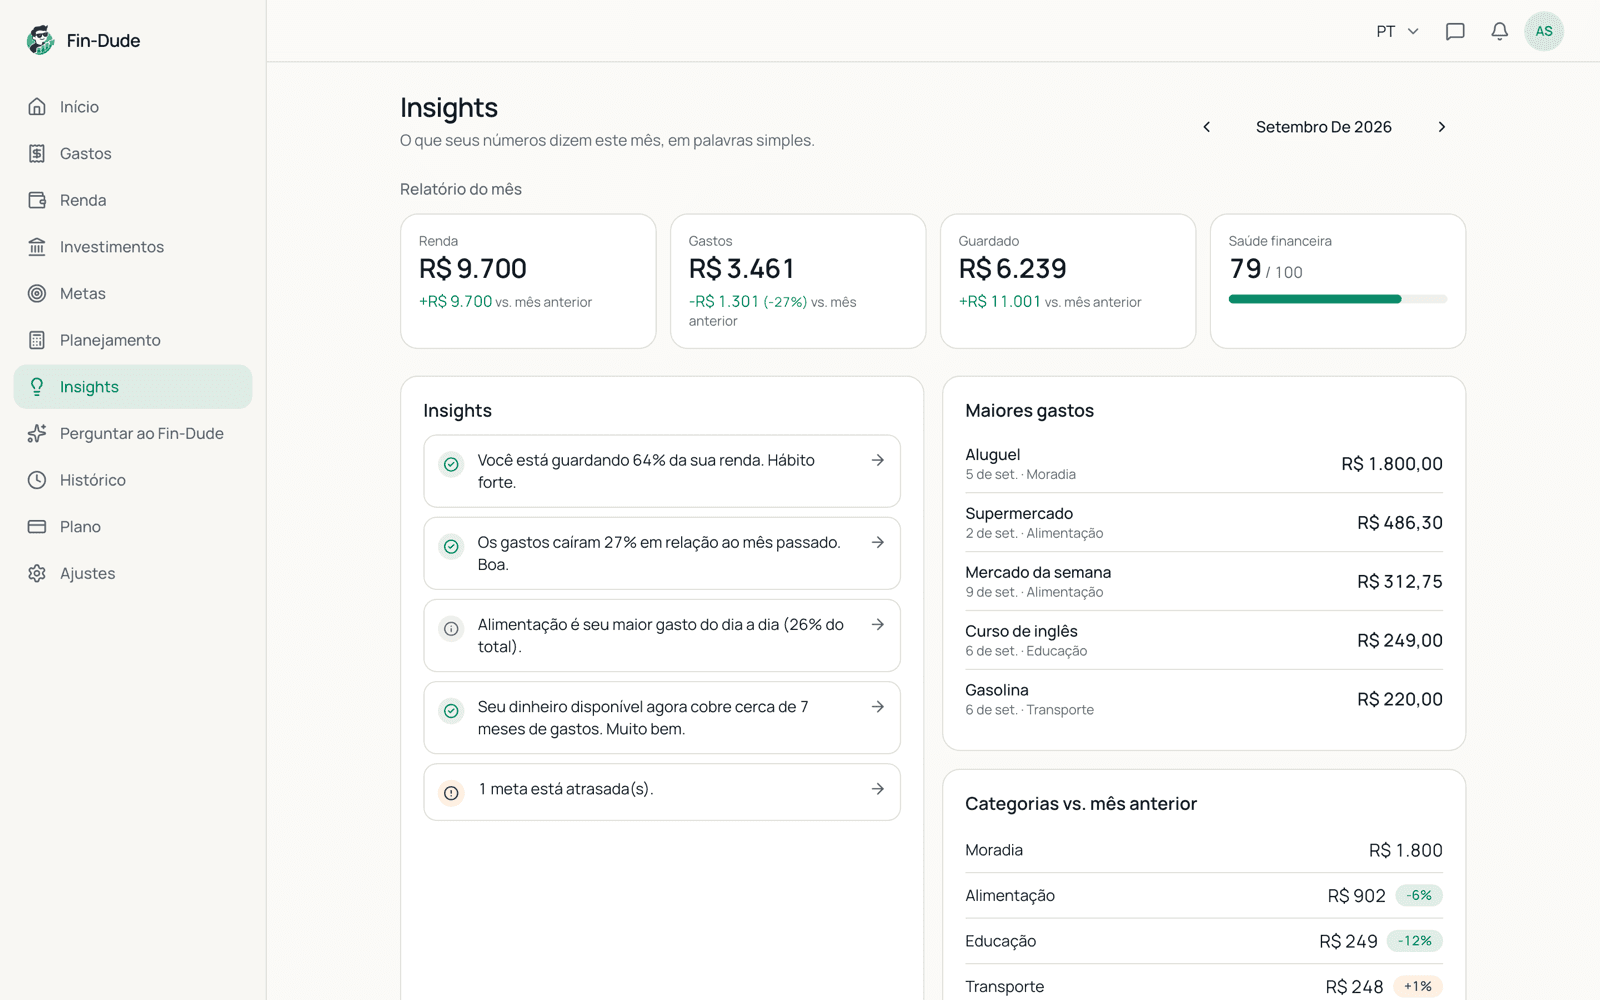Open the notifications bell

[x=1499, y=31]
